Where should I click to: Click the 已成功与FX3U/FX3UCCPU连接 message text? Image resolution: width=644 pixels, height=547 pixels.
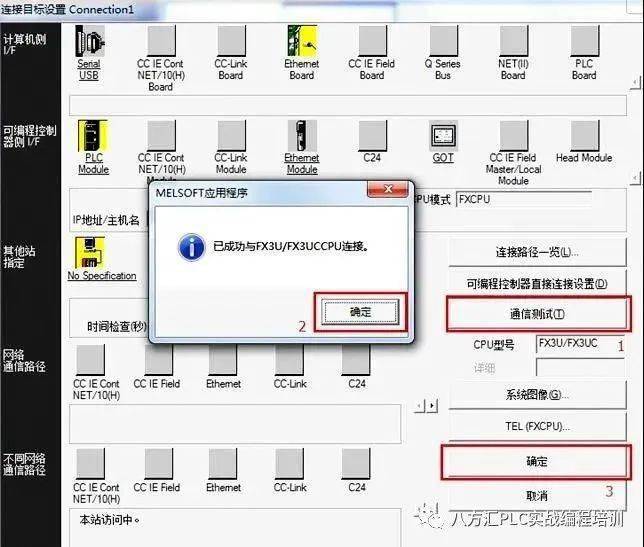[x=290, y=246]
